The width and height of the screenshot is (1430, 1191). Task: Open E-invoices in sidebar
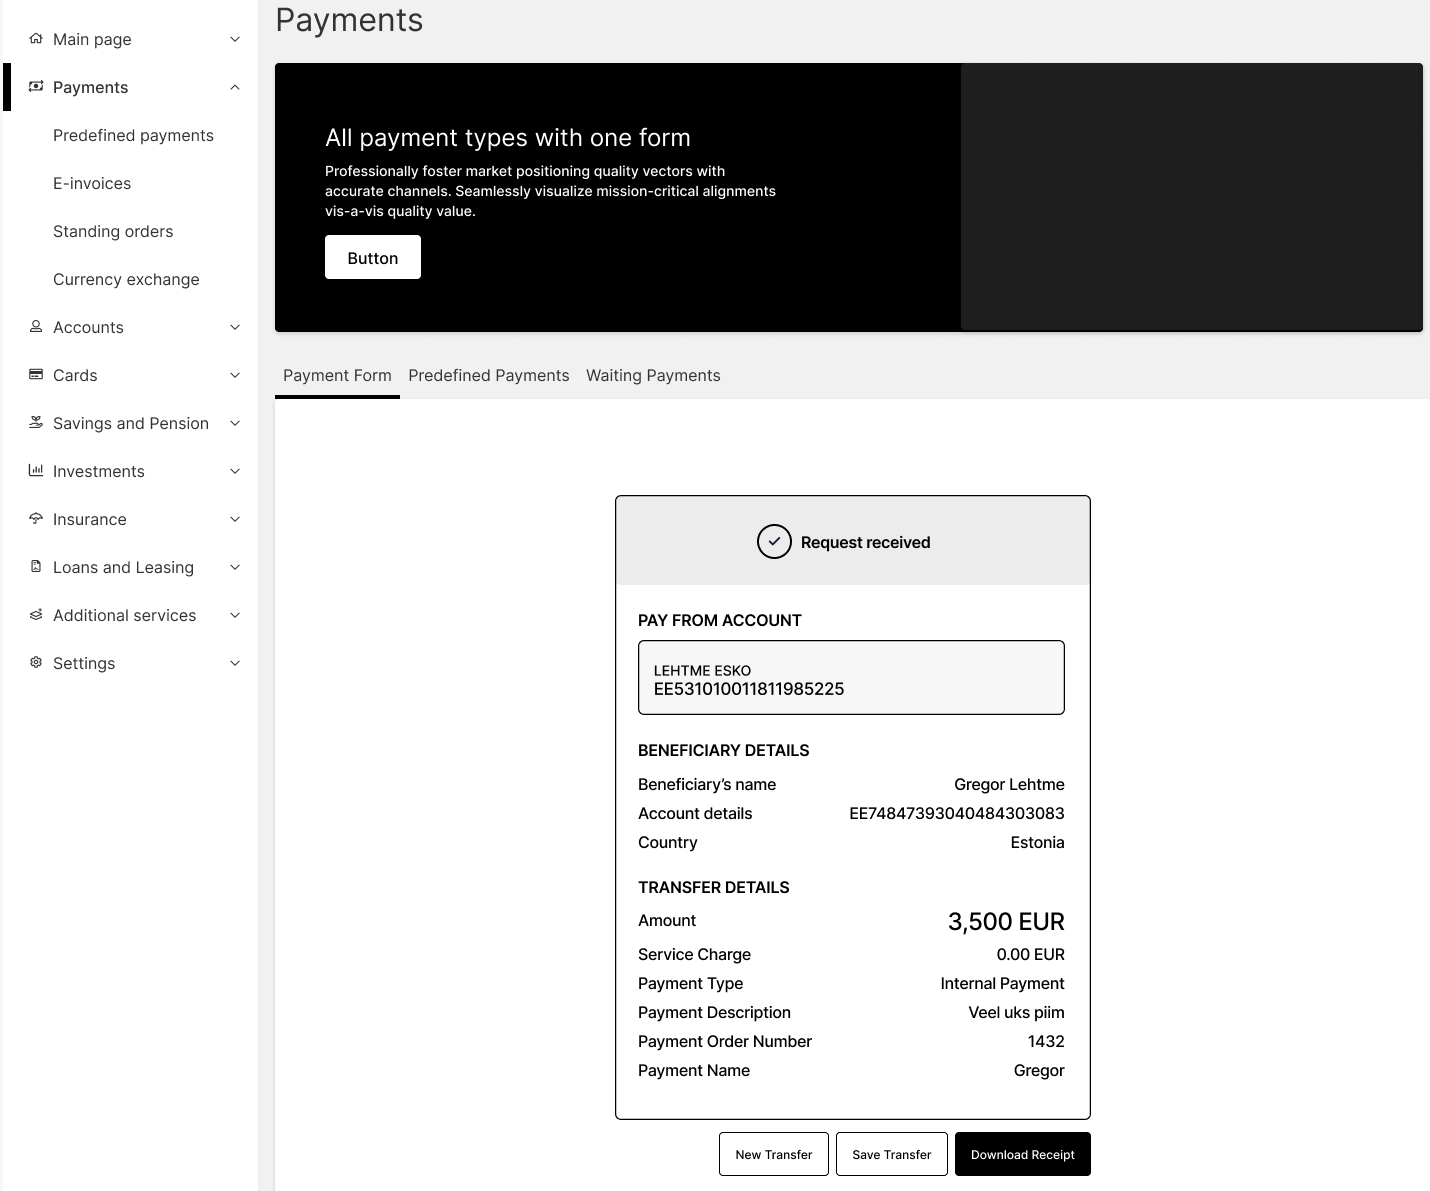(92, 183)
